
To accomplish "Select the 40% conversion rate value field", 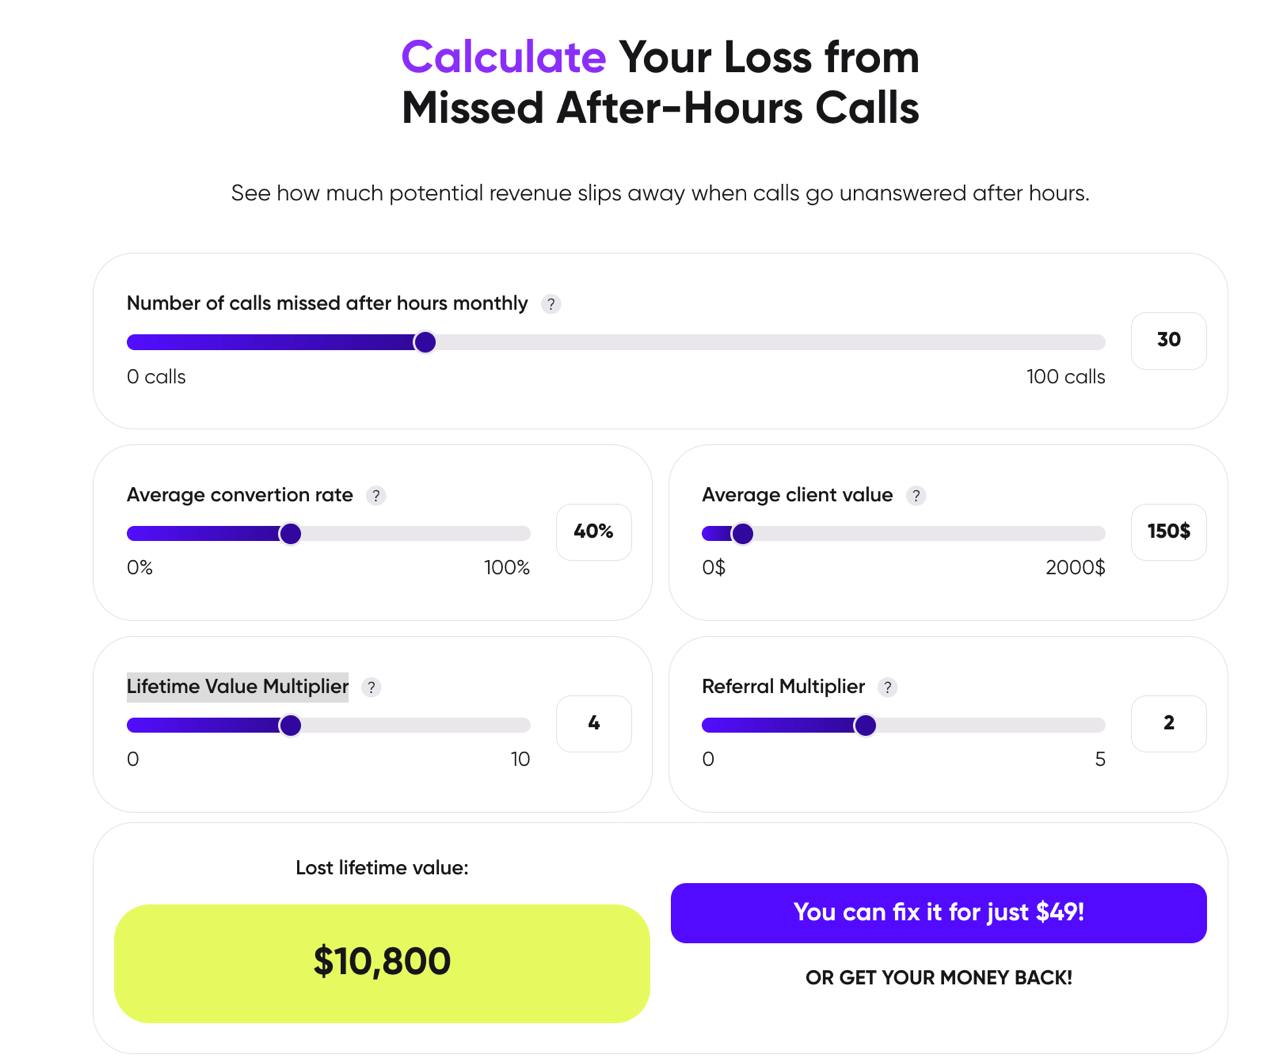I will click(x=593, y=532).
